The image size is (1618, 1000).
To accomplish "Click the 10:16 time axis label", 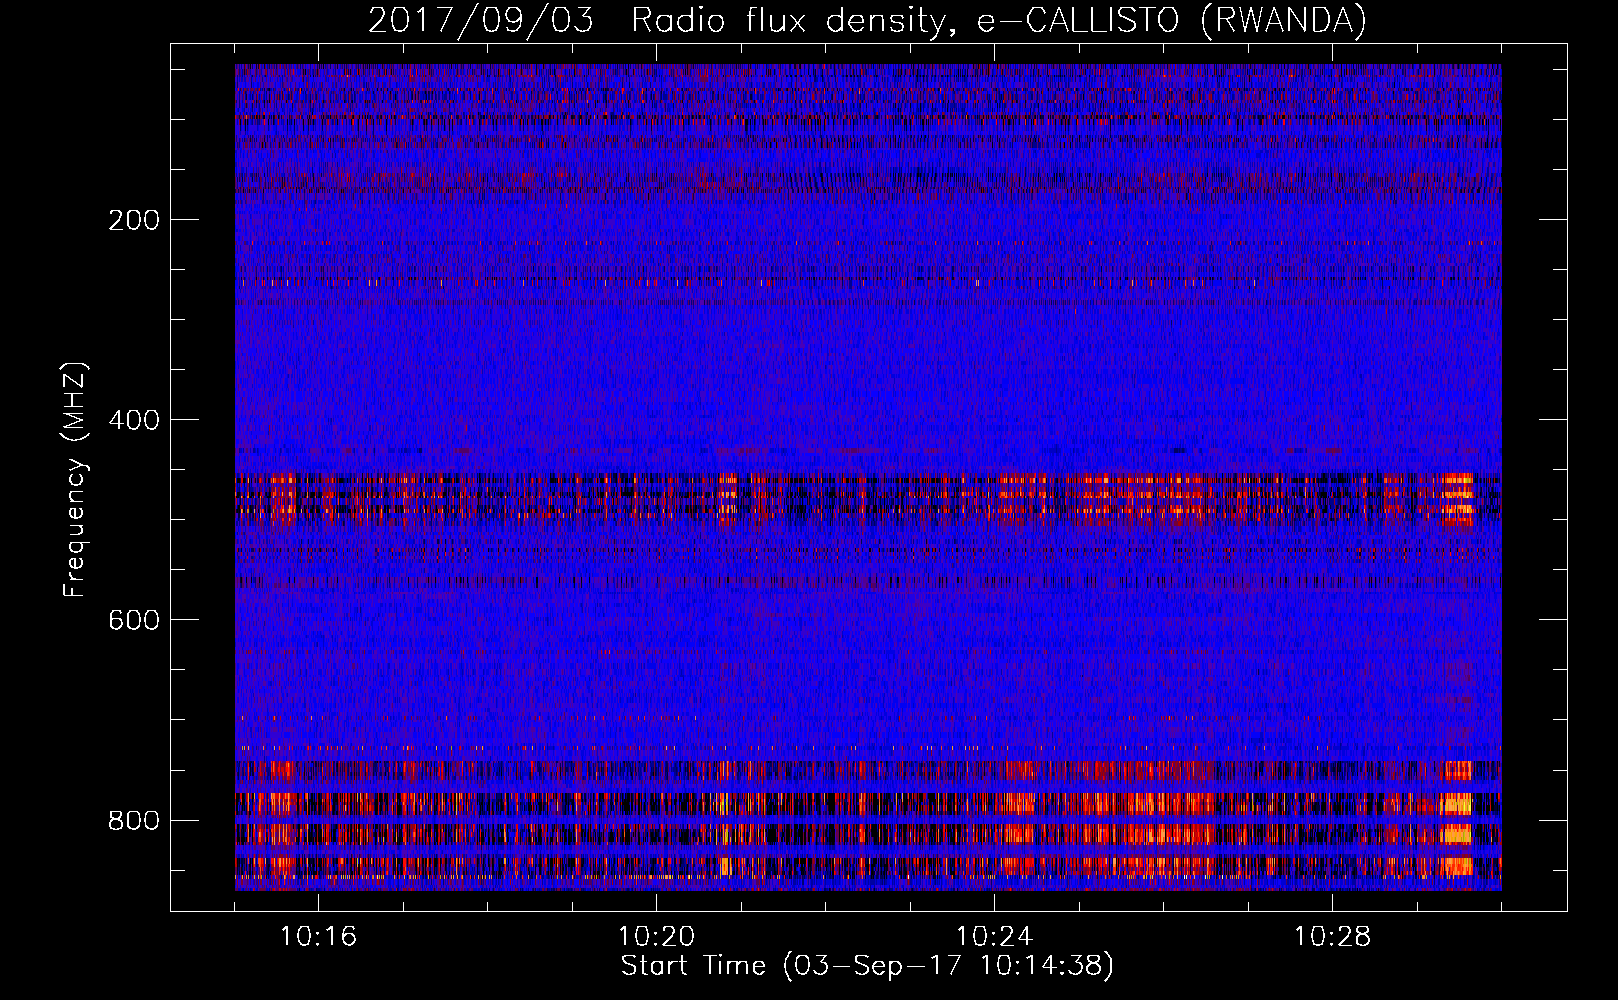I will coord(318,937).
